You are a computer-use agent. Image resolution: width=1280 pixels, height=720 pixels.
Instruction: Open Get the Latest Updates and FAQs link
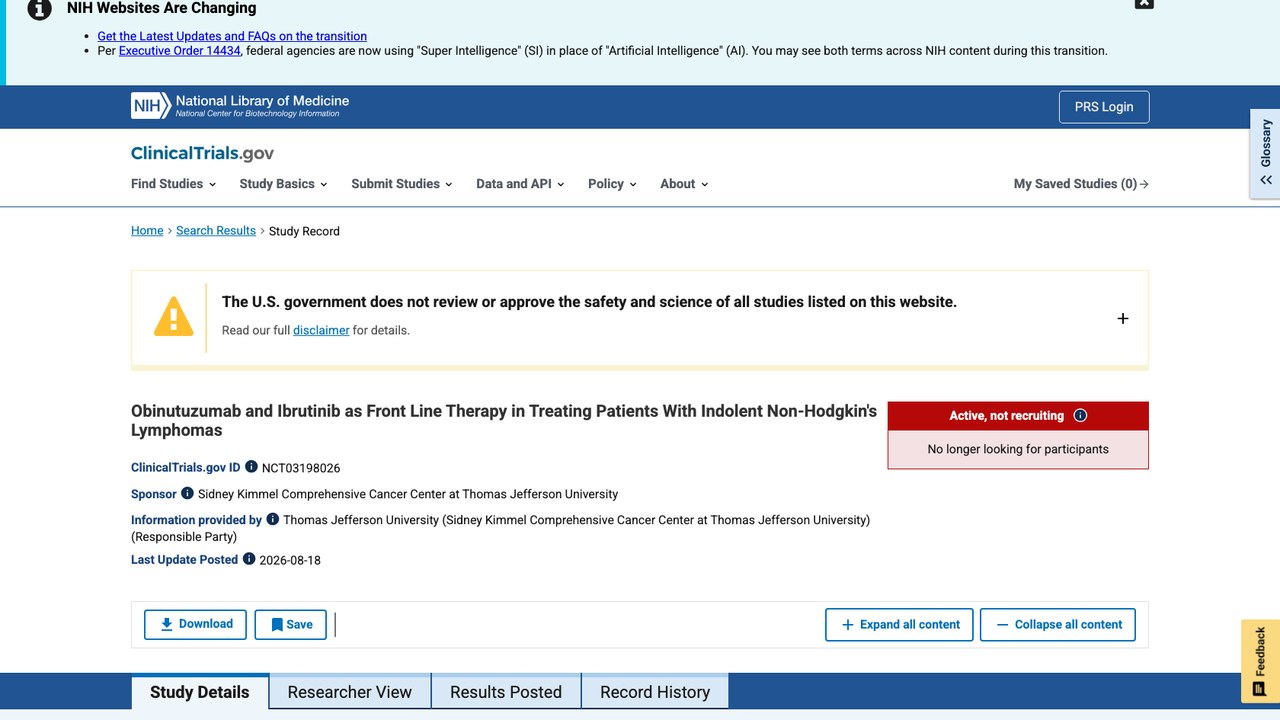232,36
